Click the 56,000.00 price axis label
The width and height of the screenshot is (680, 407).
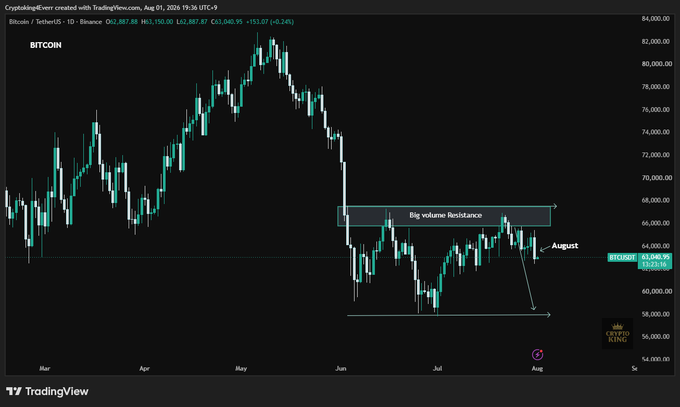655,336
